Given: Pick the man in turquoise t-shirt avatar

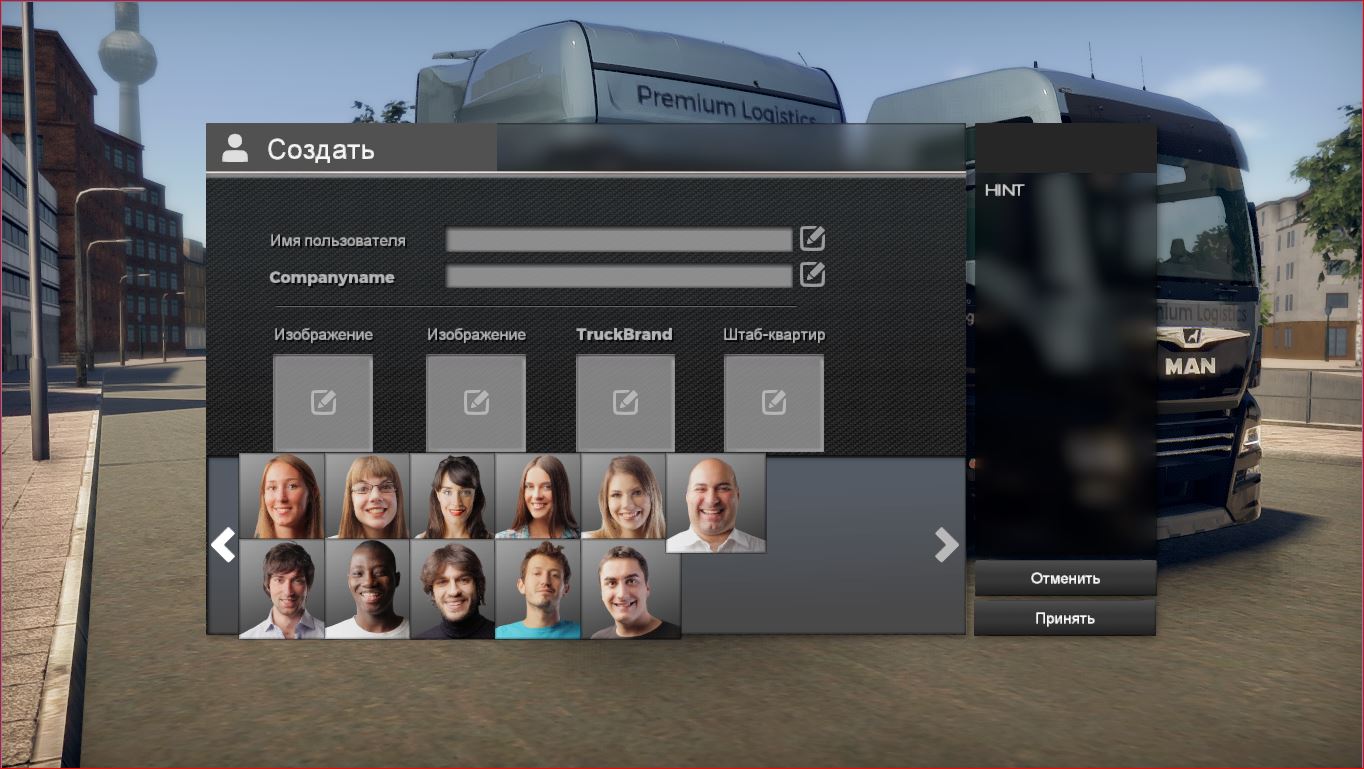Looking at the screenshot, I should 538,589.
